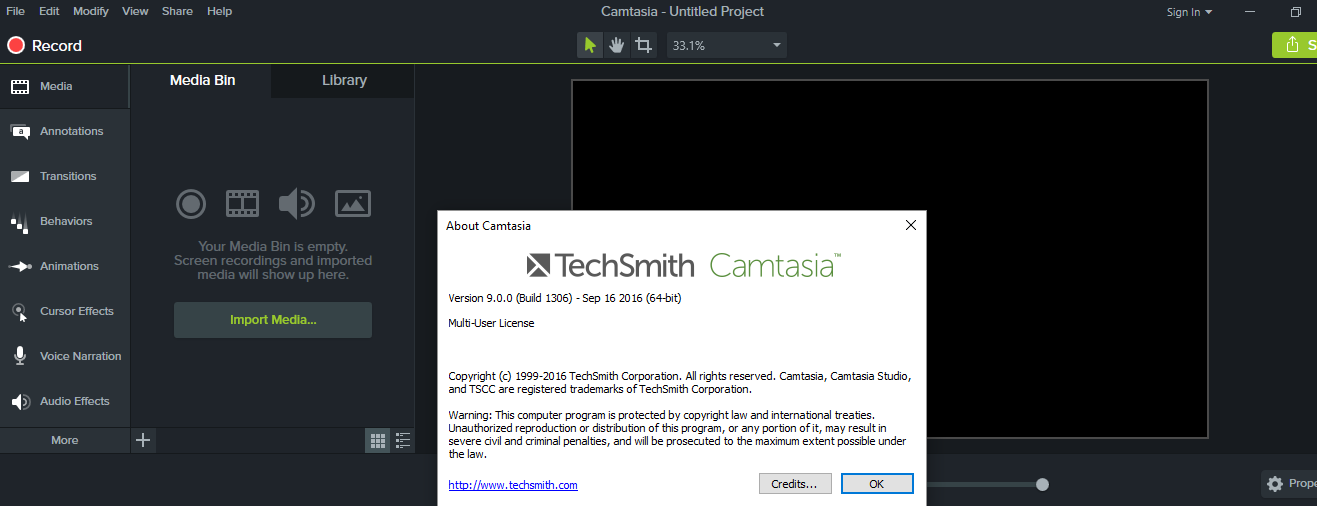The height and width of the screenshot is (506, 1317).
Task: Open the Behaviors panel
Action: pyautogui.click(x=65, y=221)
